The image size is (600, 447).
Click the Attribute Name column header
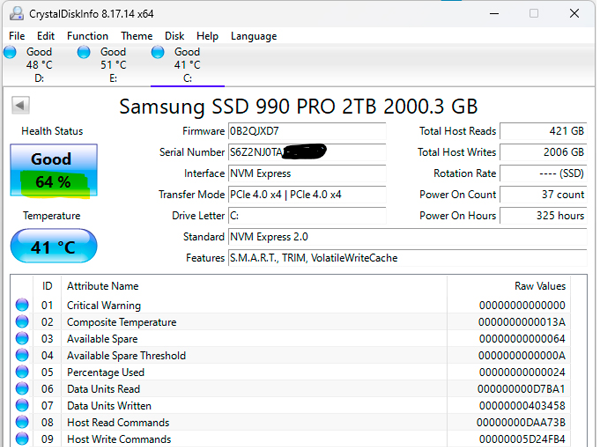(103, 286)
